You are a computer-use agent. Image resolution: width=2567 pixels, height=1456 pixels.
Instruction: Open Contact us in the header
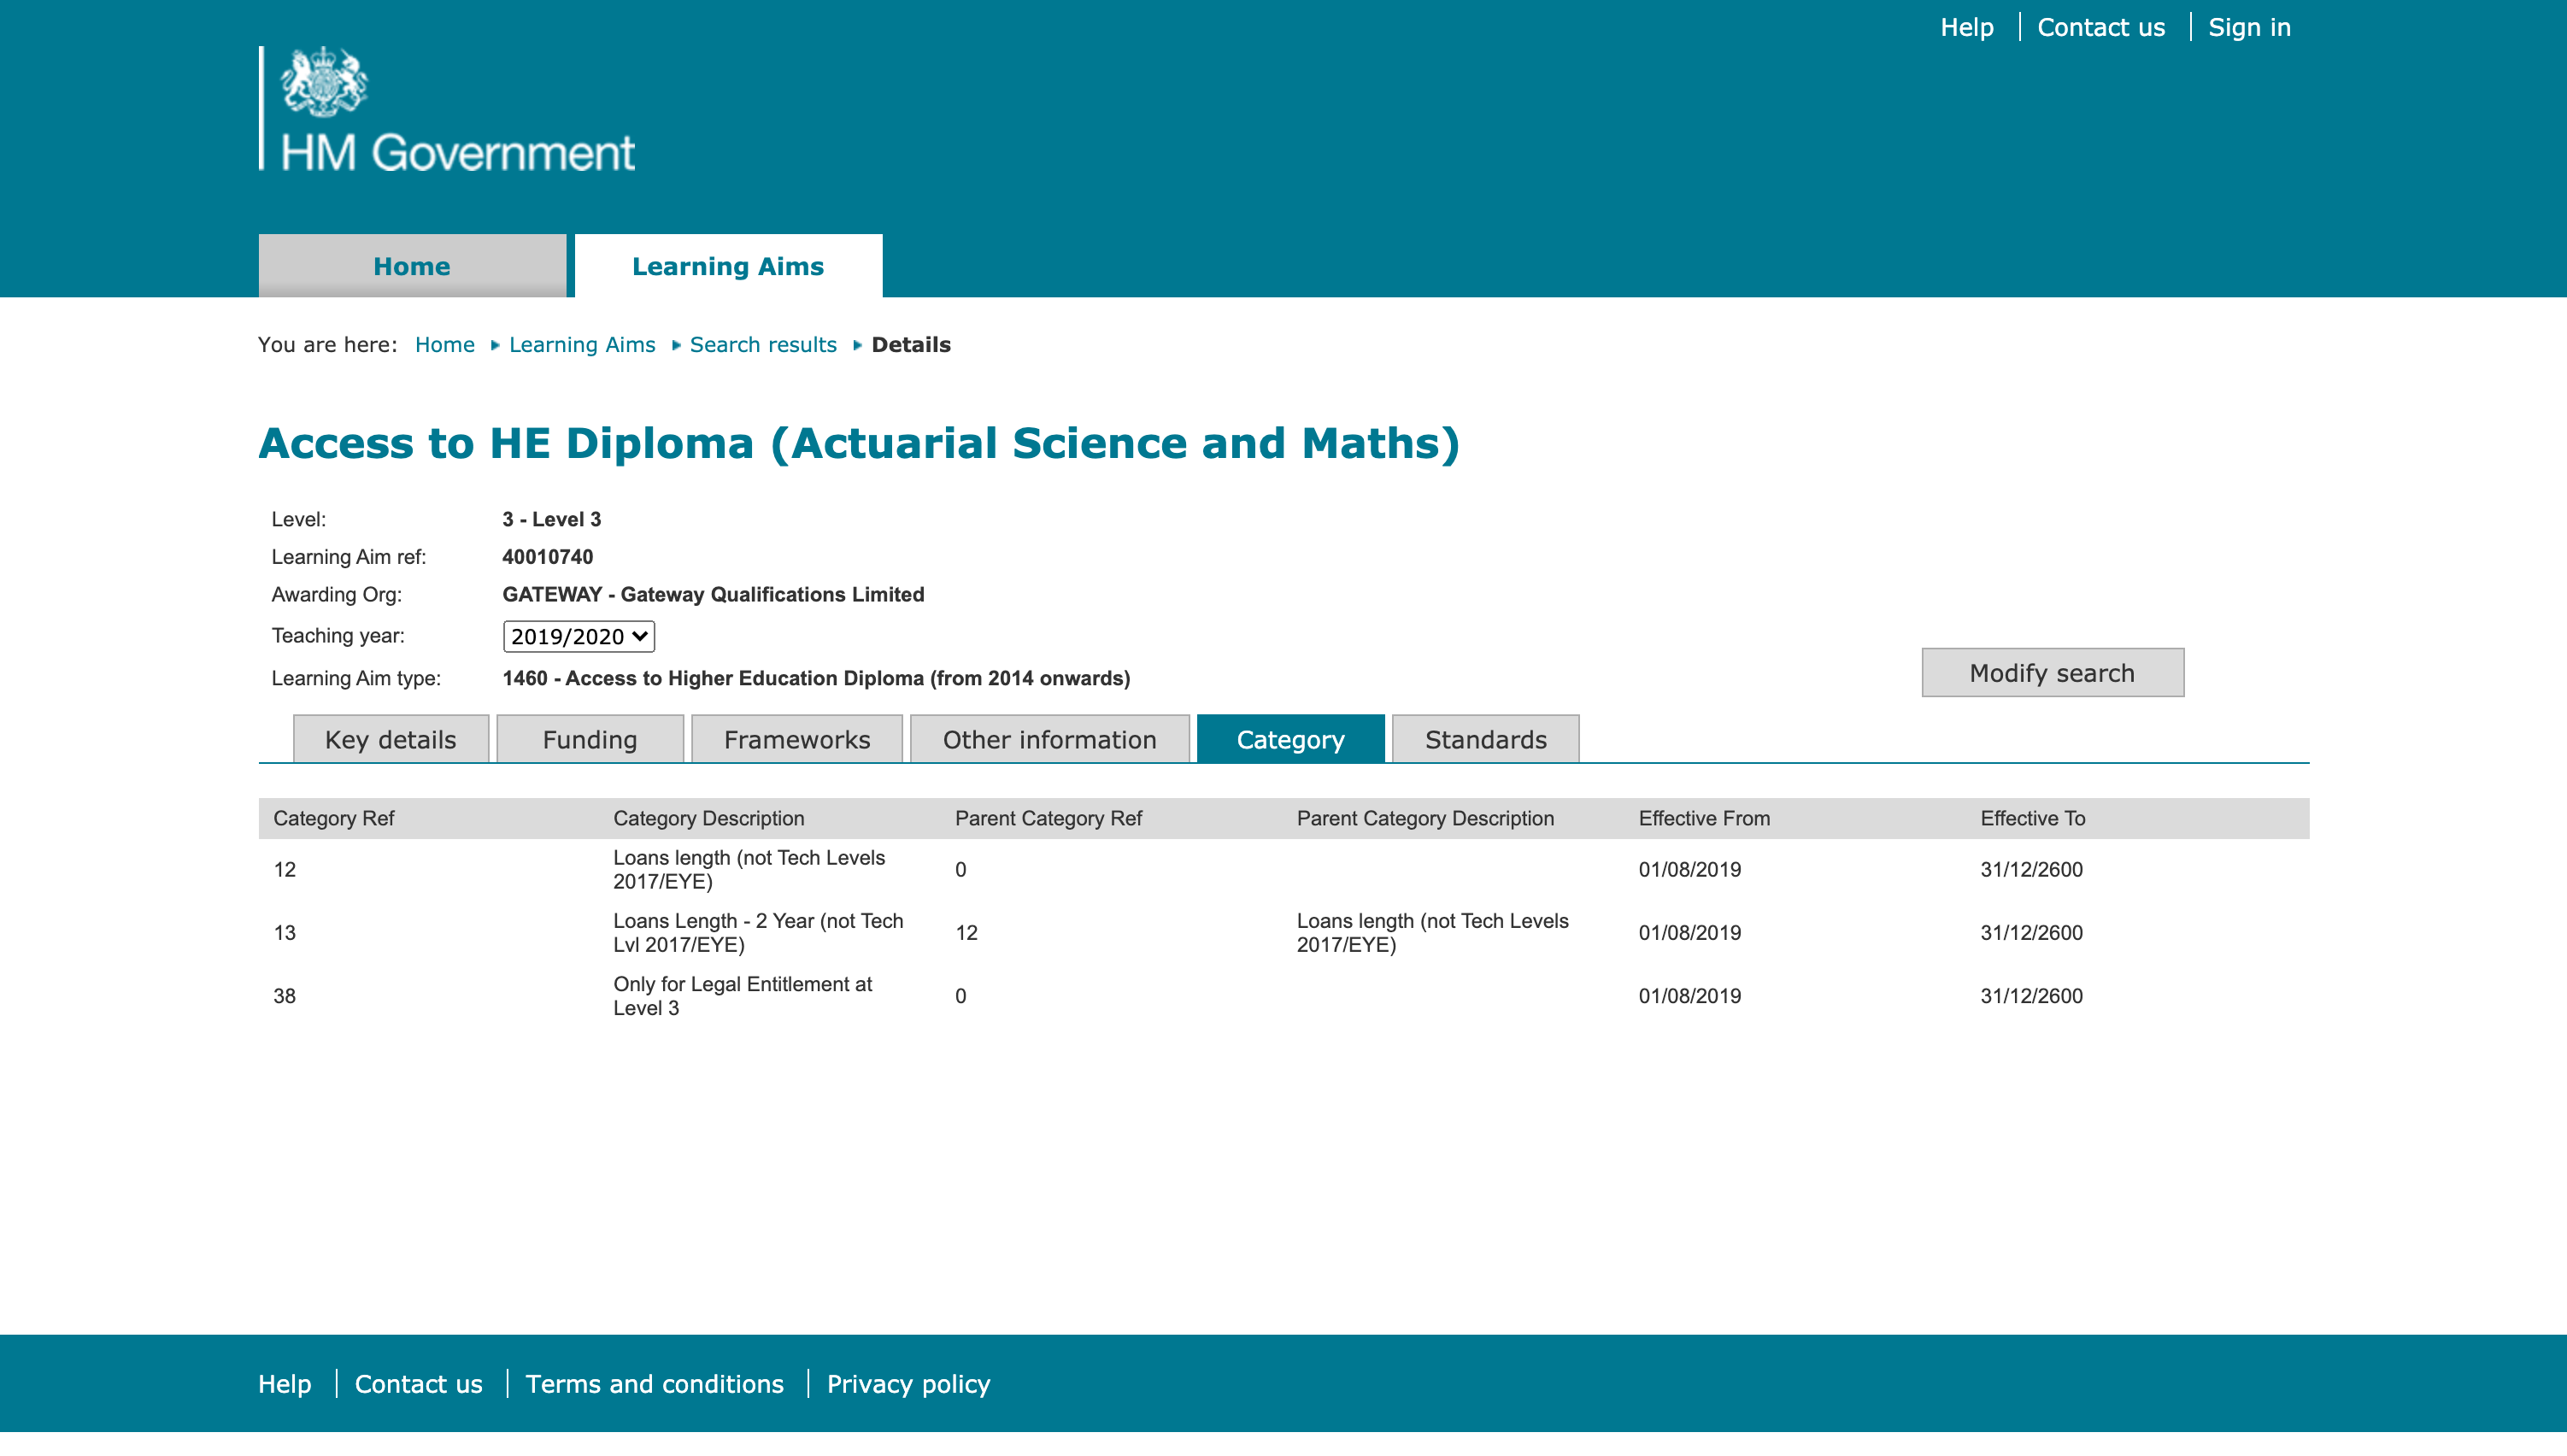coord(2100,27)
